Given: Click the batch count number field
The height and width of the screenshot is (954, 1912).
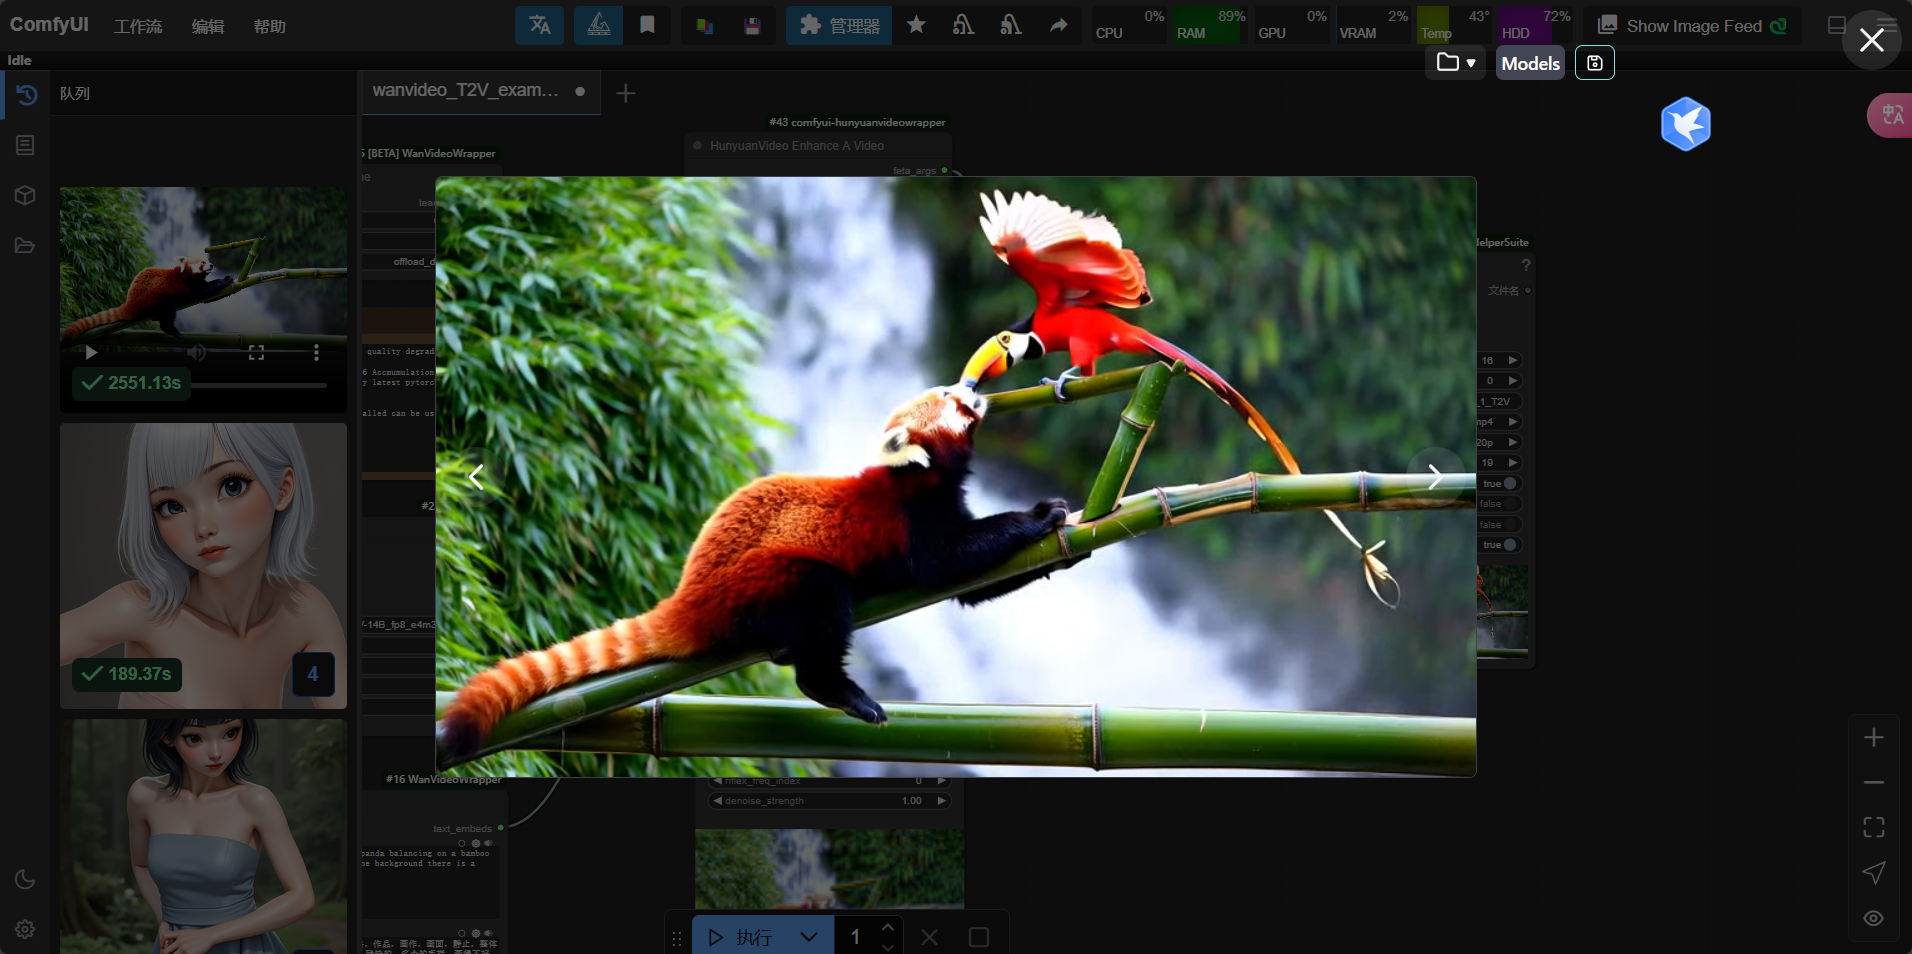Looking at the screenshot, I should pyautogui.click(x=856, y=937).
